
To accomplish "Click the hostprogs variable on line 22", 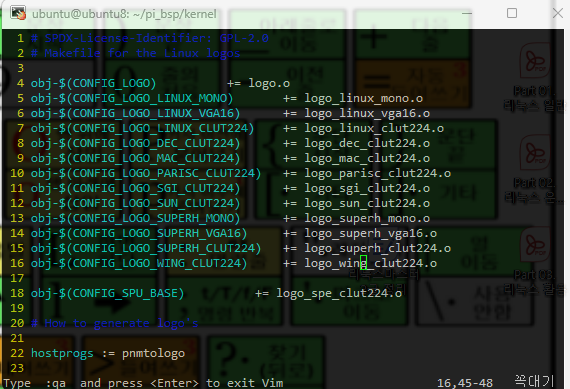I will coord(62,353).
